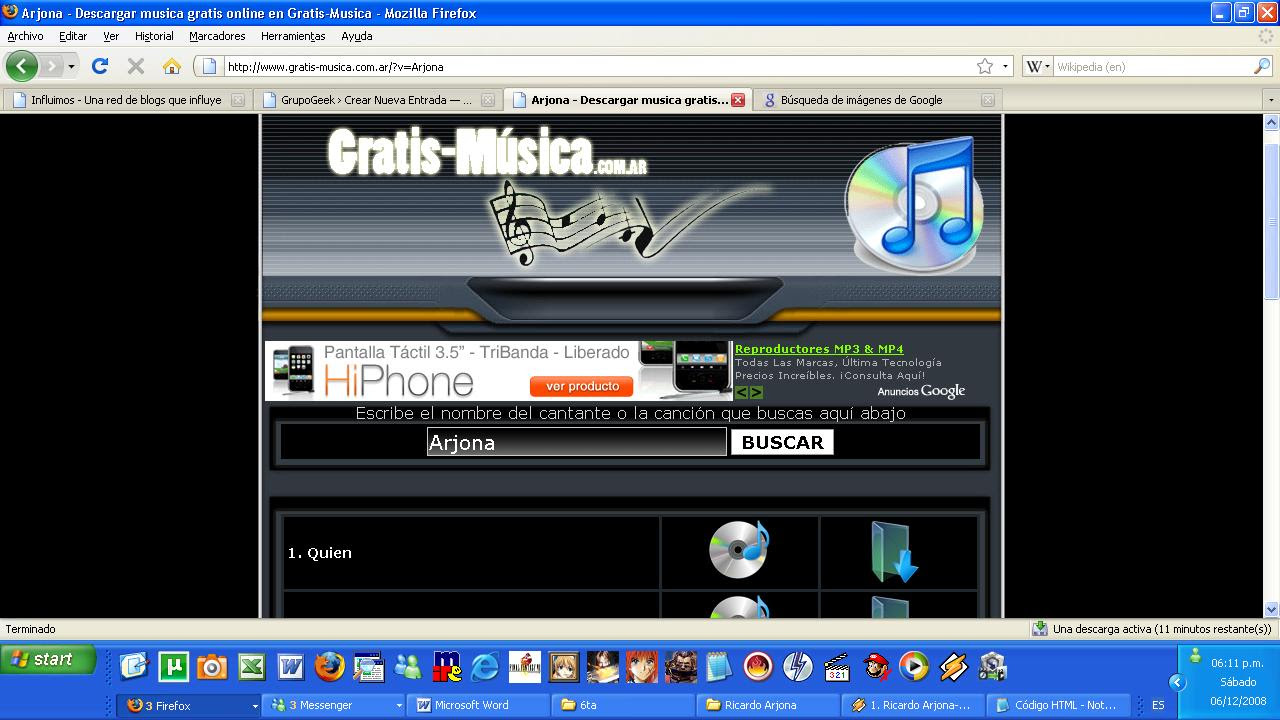Launch the Mario game quick launch icon
1280x720 pixels.
pos(876,666)
